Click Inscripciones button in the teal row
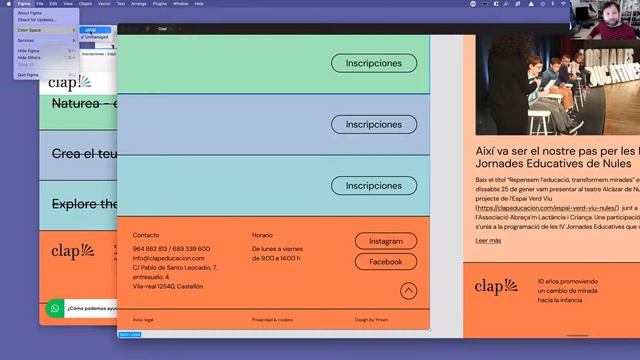The width and height of the screenshot is (640, 360). click(374, 186)
